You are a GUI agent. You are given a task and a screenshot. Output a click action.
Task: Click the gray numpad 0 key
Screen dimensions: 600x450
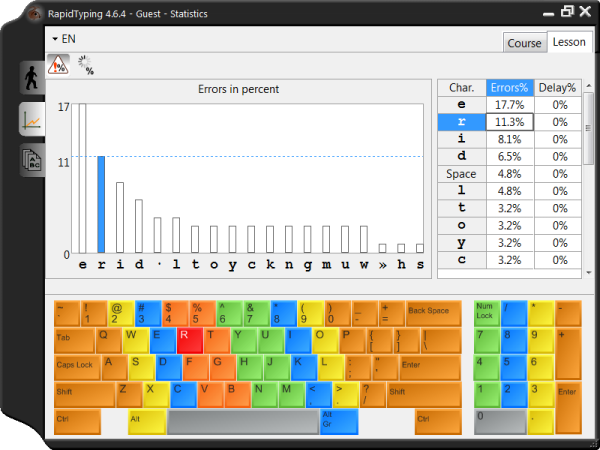click(501, 422)
